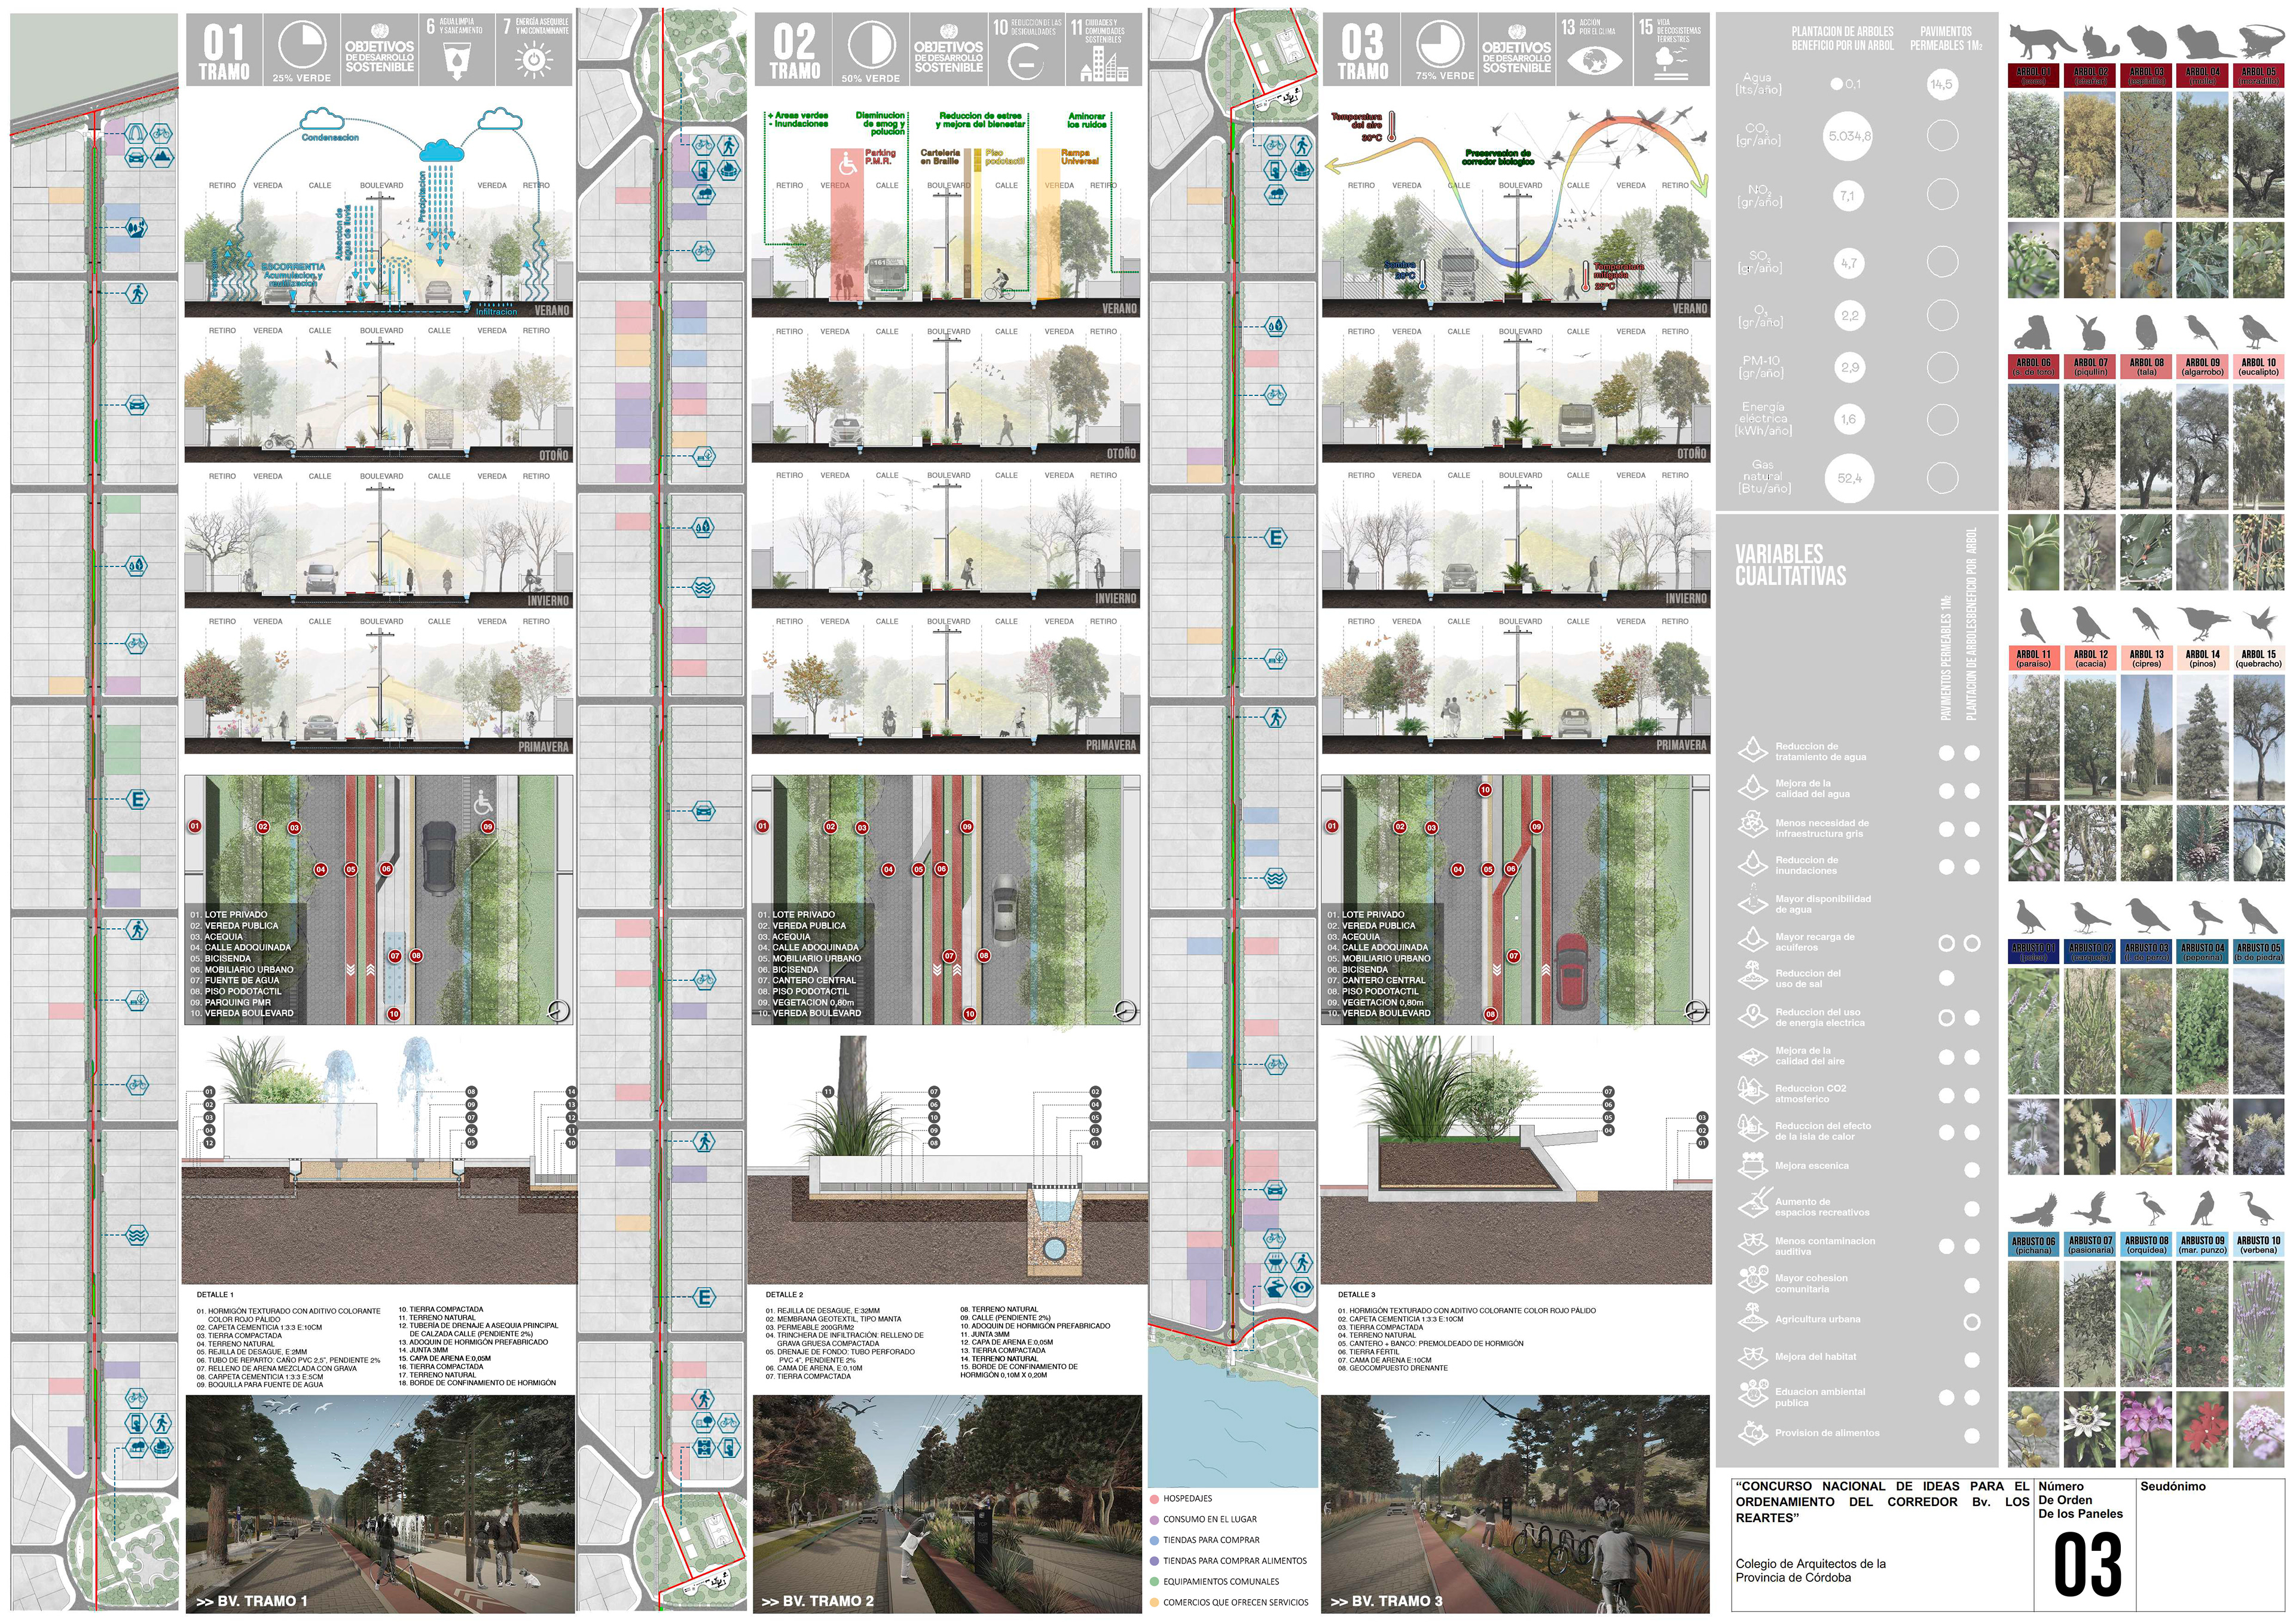Click the sun icon for goal 7

pyautogui.click(x=535, y=61)
